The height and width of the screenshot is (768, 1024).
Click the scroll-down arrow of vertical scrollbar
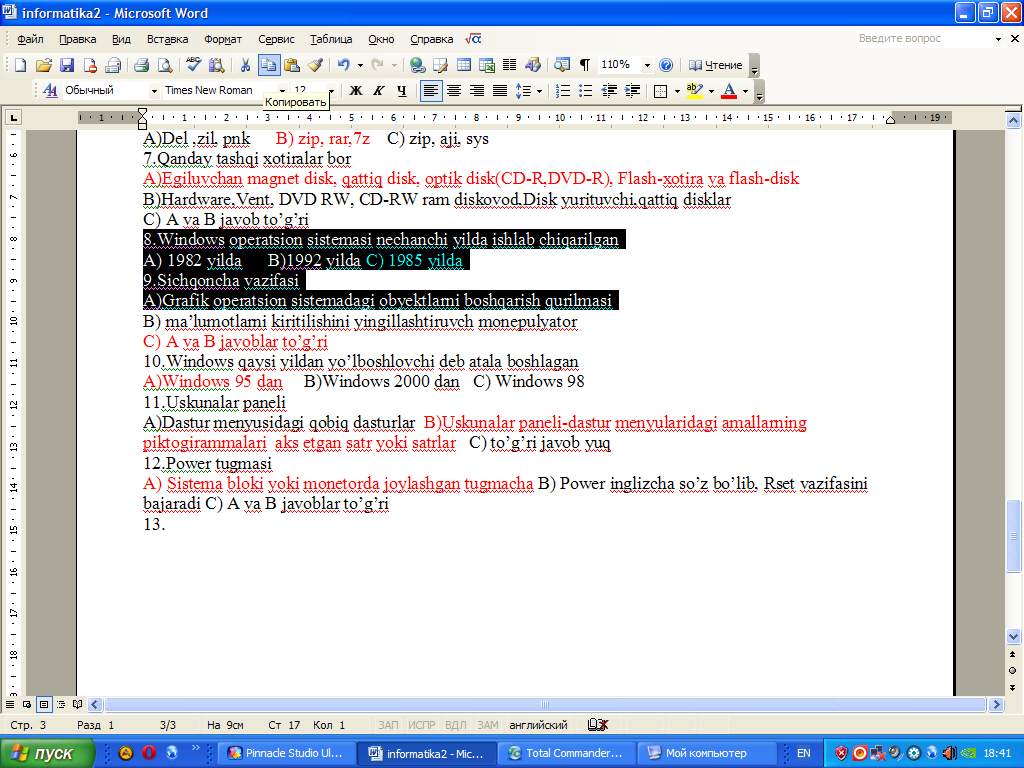1013,635
